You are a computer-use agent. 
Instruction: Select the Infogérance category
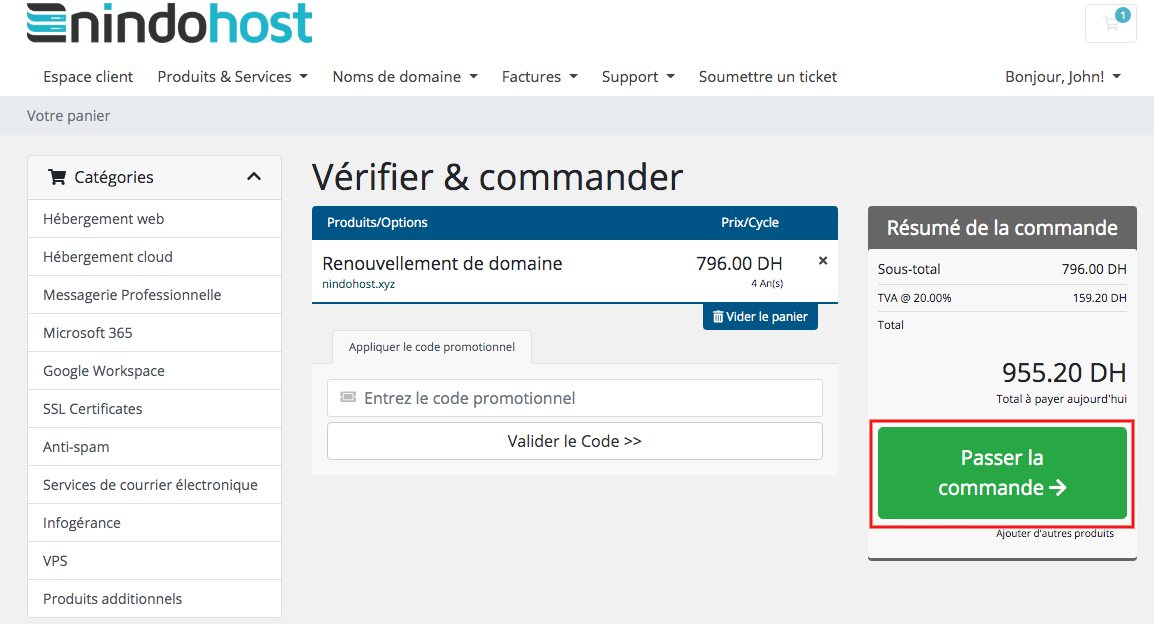tap(155, 523)
